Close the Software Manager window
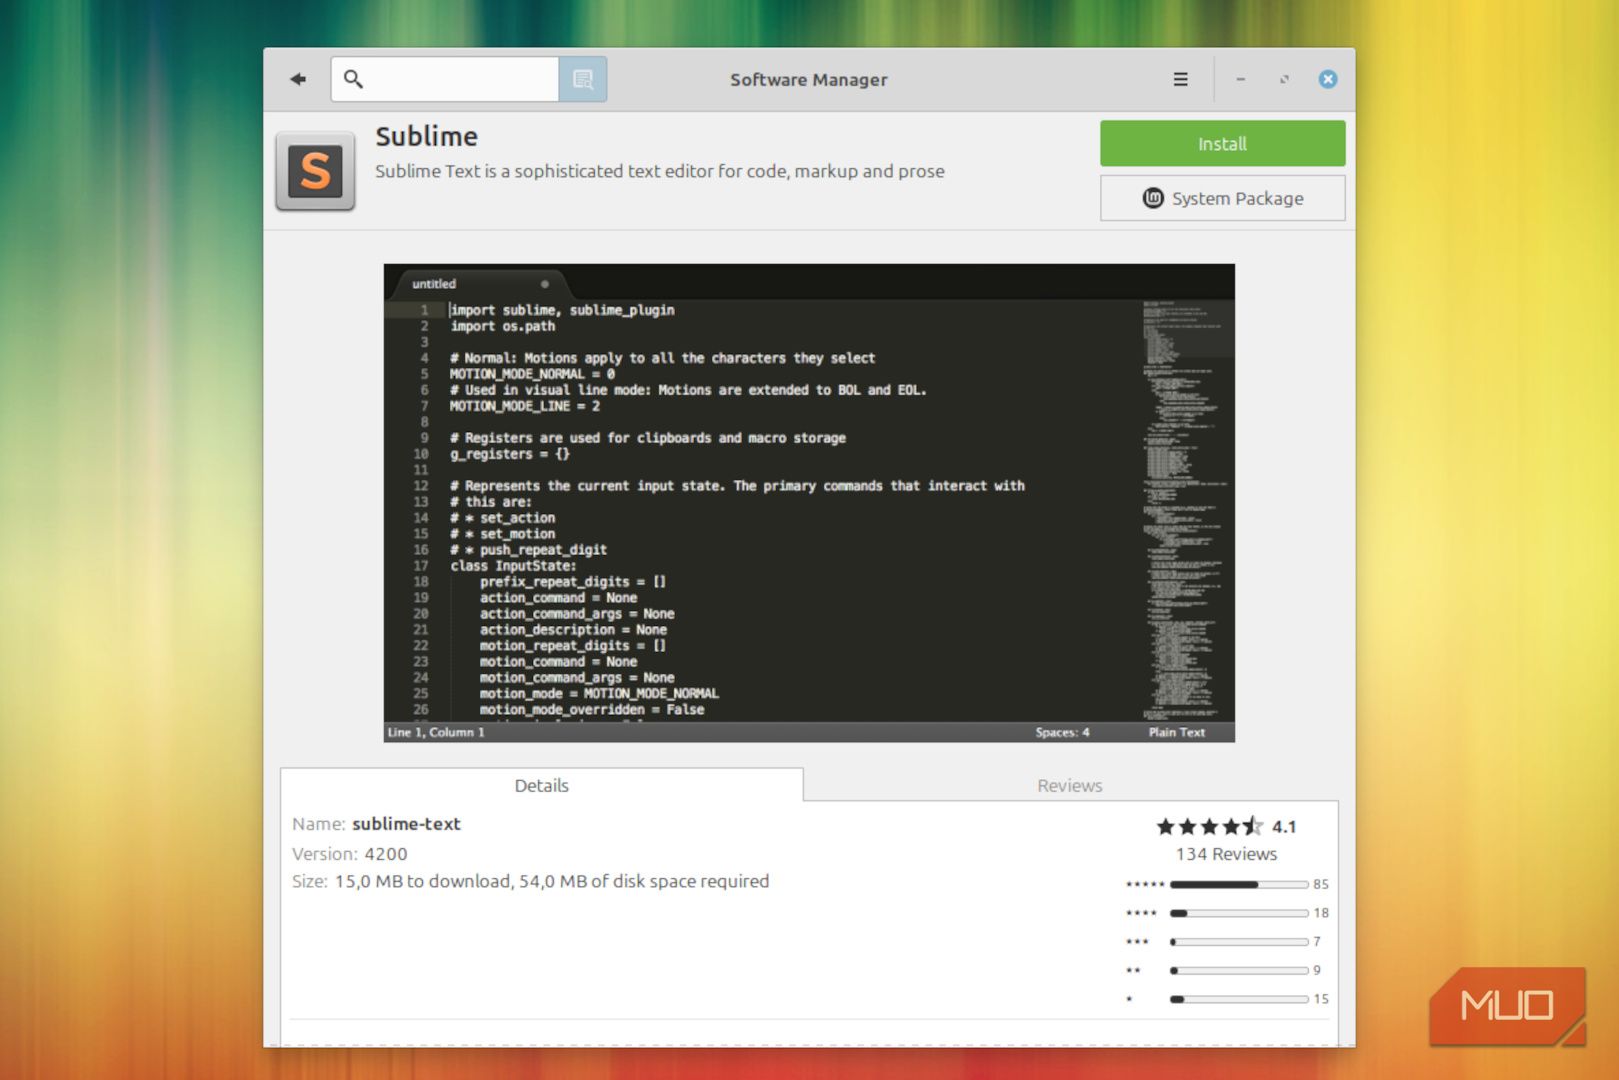The height and width of the screenshot is (1080, 1619). point(1328,79)
